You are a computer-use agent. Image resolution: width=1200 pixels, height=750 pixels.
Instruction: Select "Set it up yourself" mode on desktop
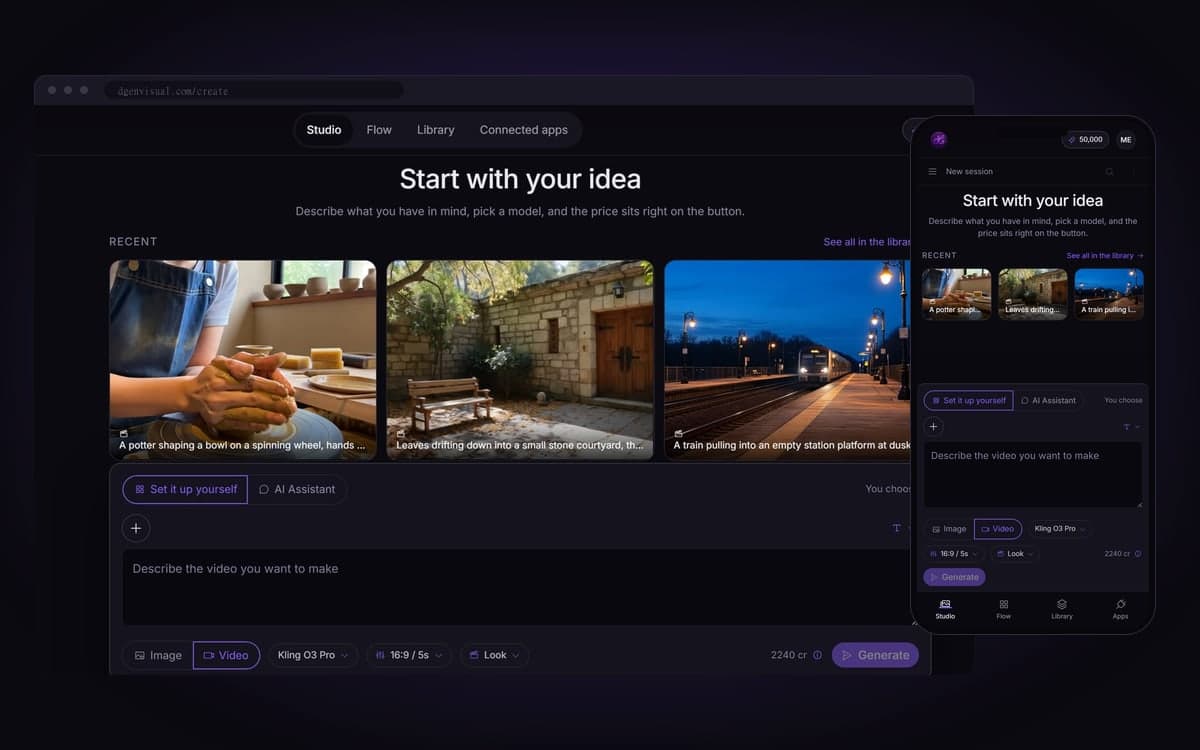[x=185, y=489]
